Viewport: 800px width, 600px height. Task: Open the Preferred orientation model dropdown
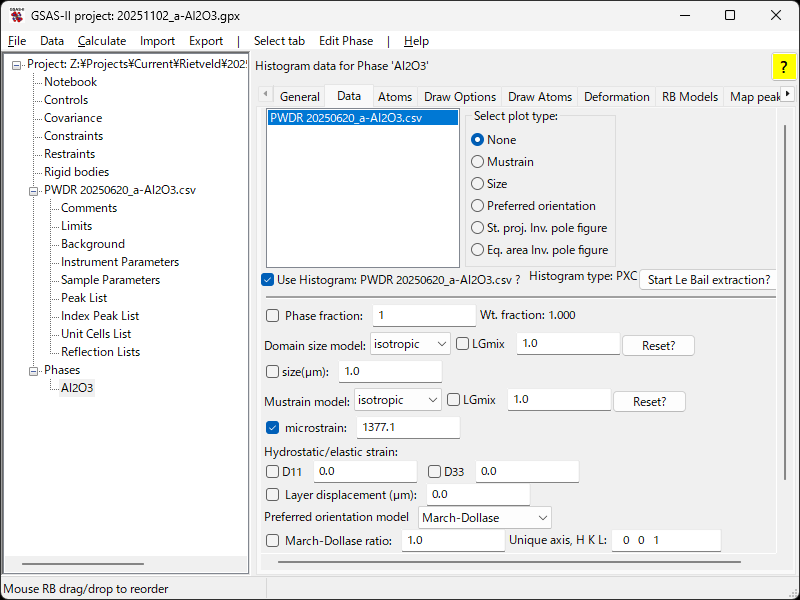click(x=484, y=518)
